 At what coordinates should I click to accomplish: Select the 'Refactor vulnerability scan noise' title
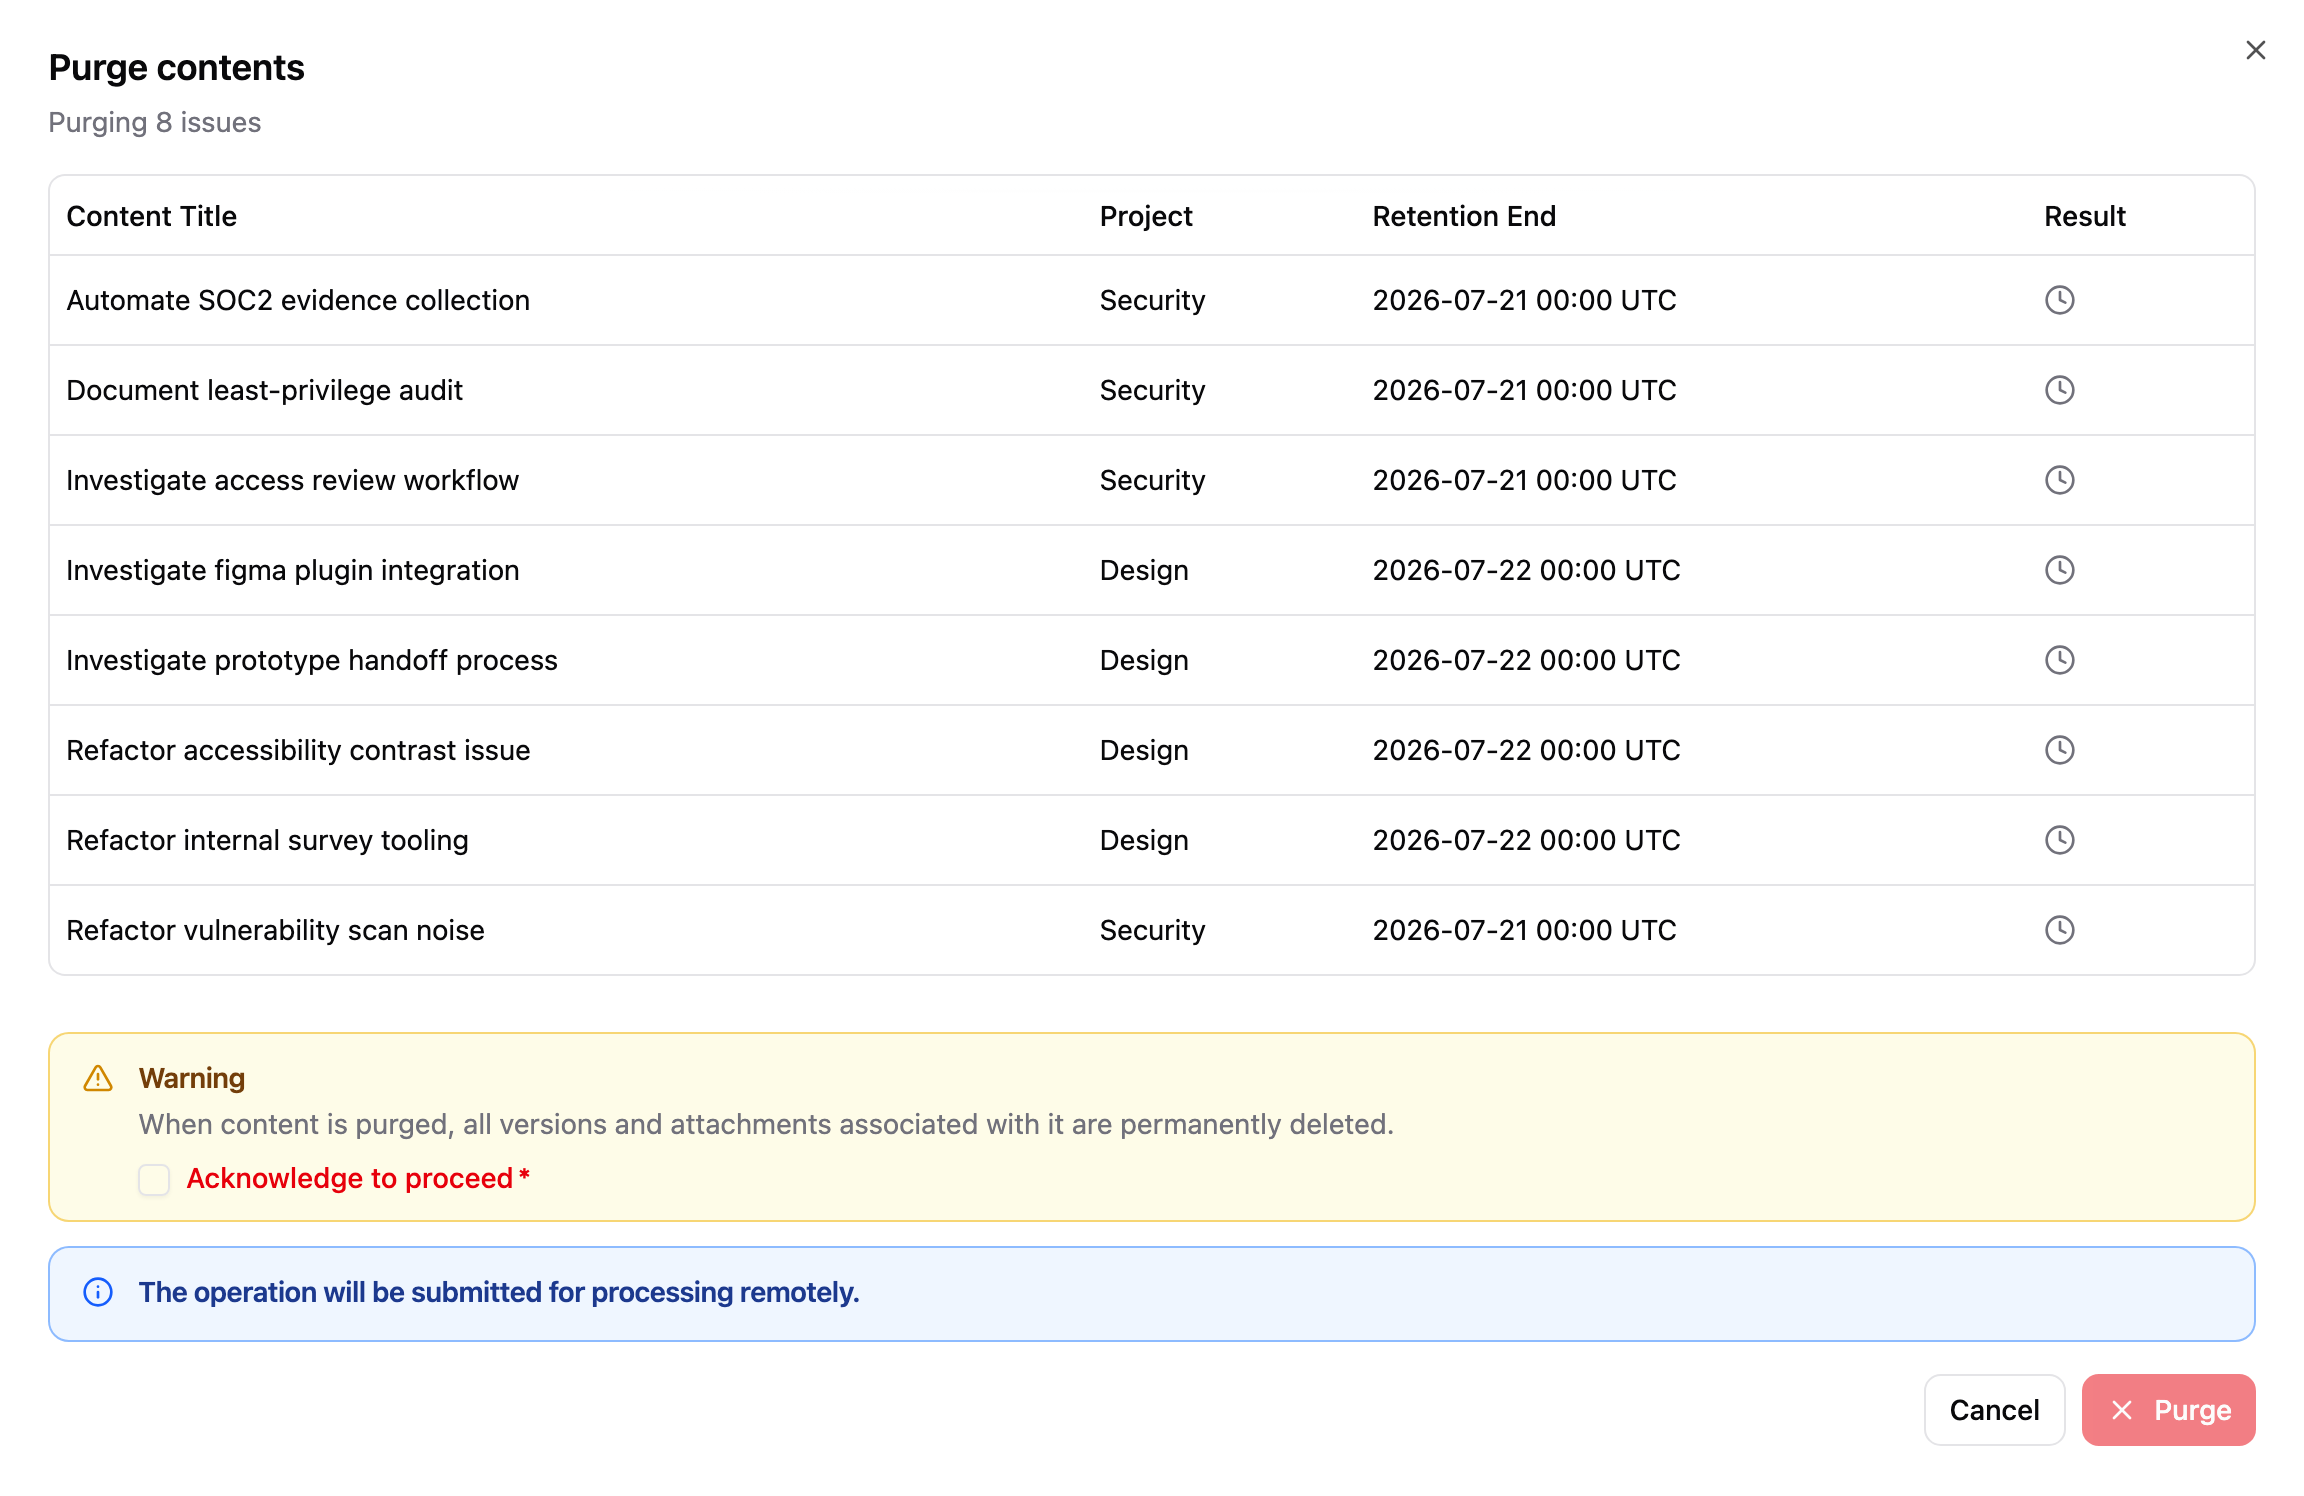click(x=275, y=930)
